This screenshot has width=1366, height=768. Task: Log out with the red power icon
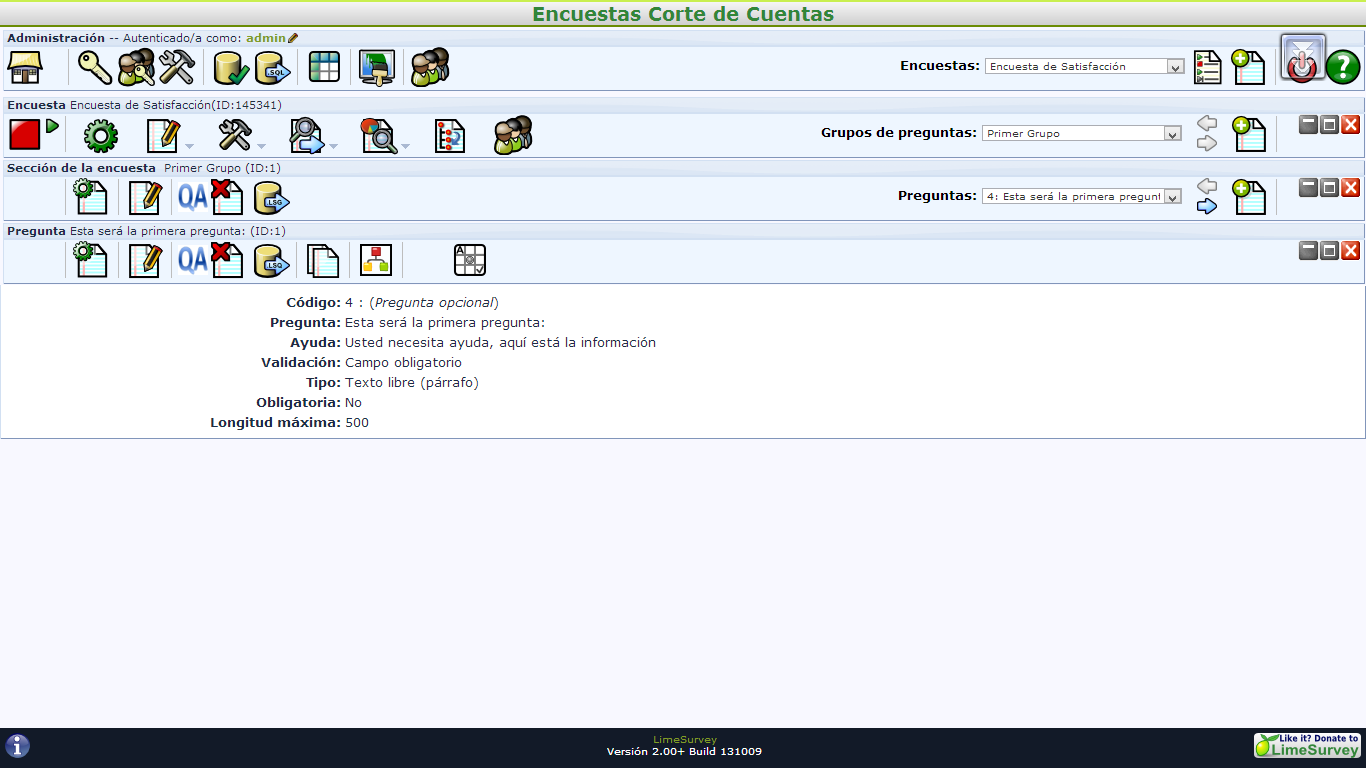[x=1303, y=59]
